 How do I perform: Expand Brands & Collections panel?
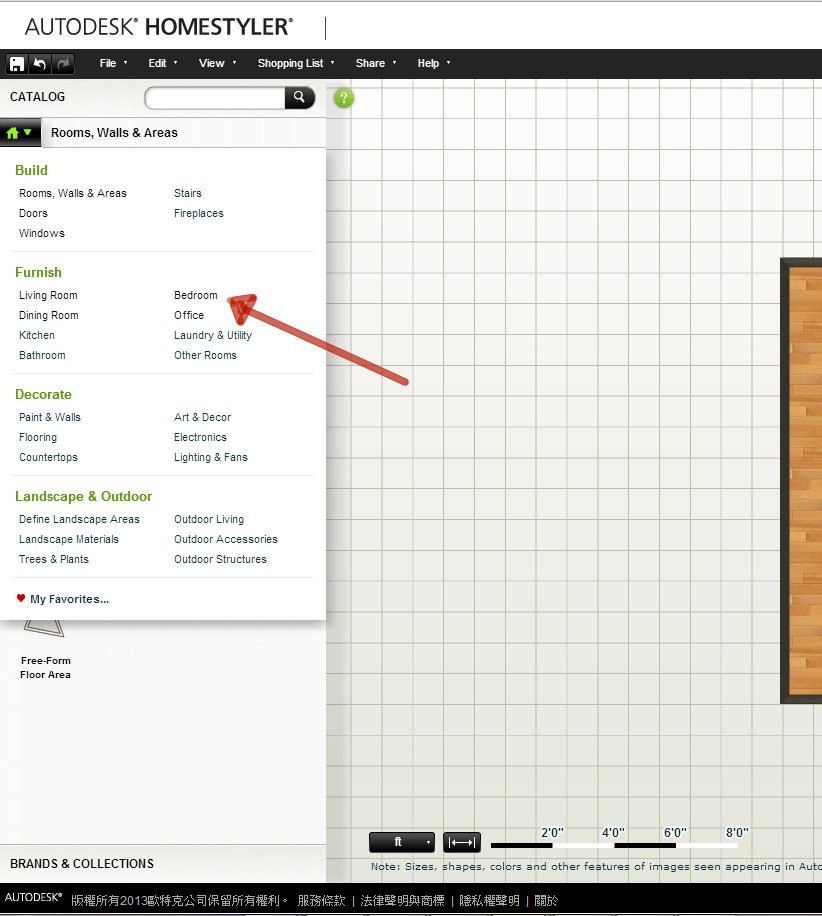click(x=82, y=864)
